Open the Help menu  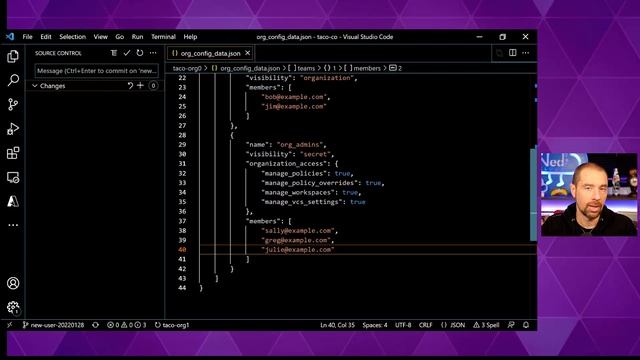click(190, 37)
